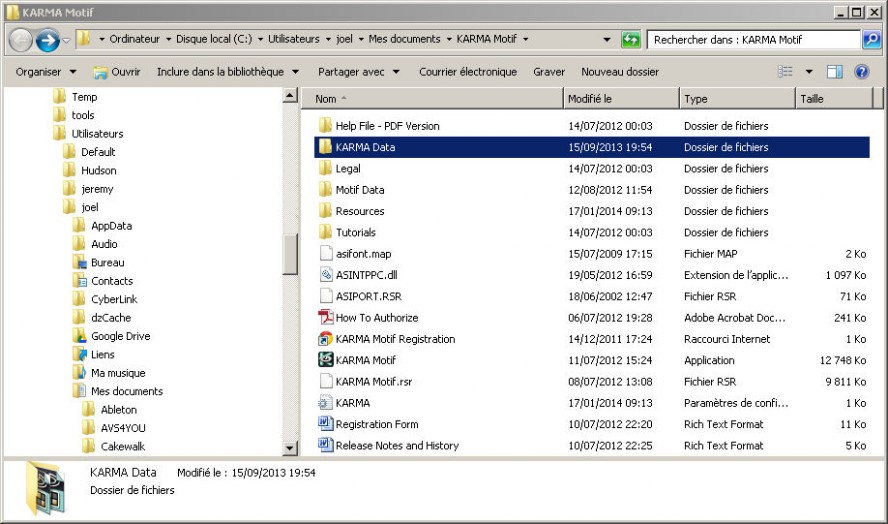This screenshot has width=888, height=524.
Task: Select Google Drive in the folder tree
Action: click(x=120, y=336)
